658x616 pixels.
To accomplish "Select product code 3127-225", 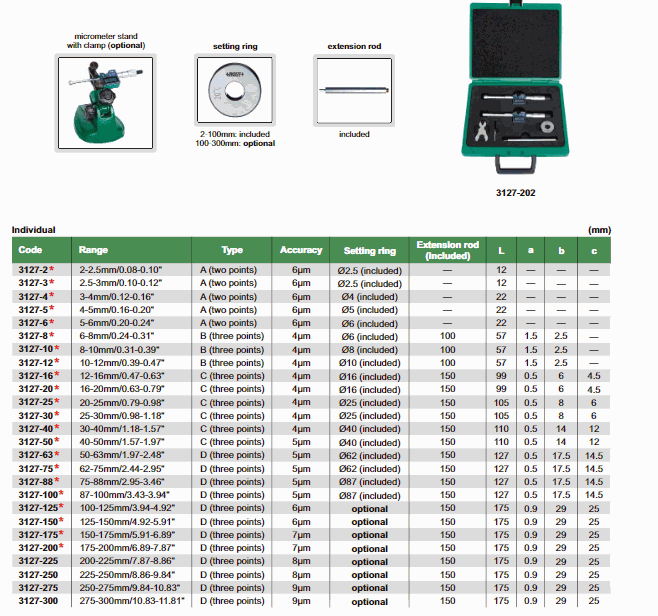I will [x=37, y=561].
